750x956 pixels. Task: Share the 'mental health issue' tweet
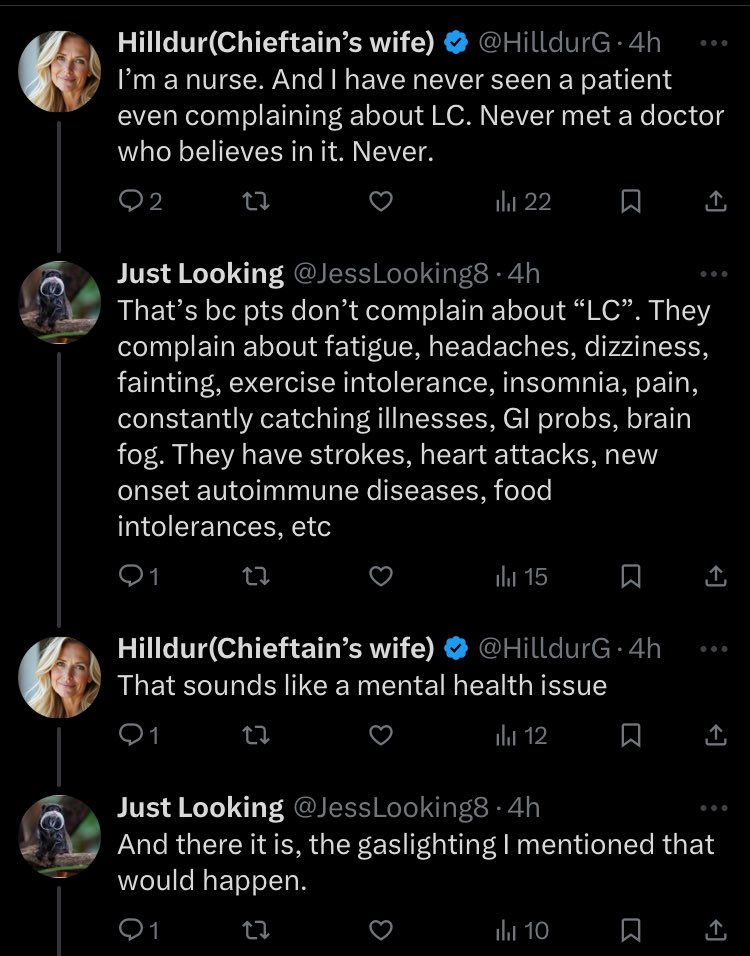716,735
